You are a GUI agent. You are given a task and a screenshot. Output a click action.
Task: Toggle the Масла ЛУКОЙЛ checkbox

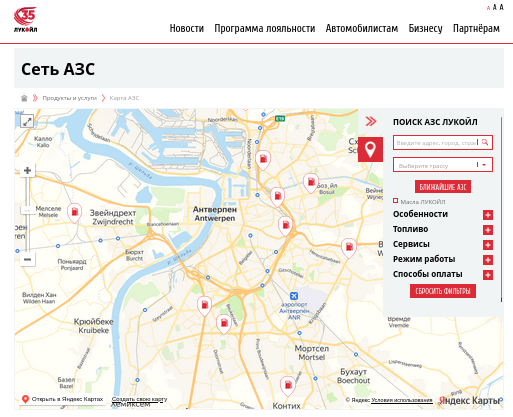pos(395,201)
